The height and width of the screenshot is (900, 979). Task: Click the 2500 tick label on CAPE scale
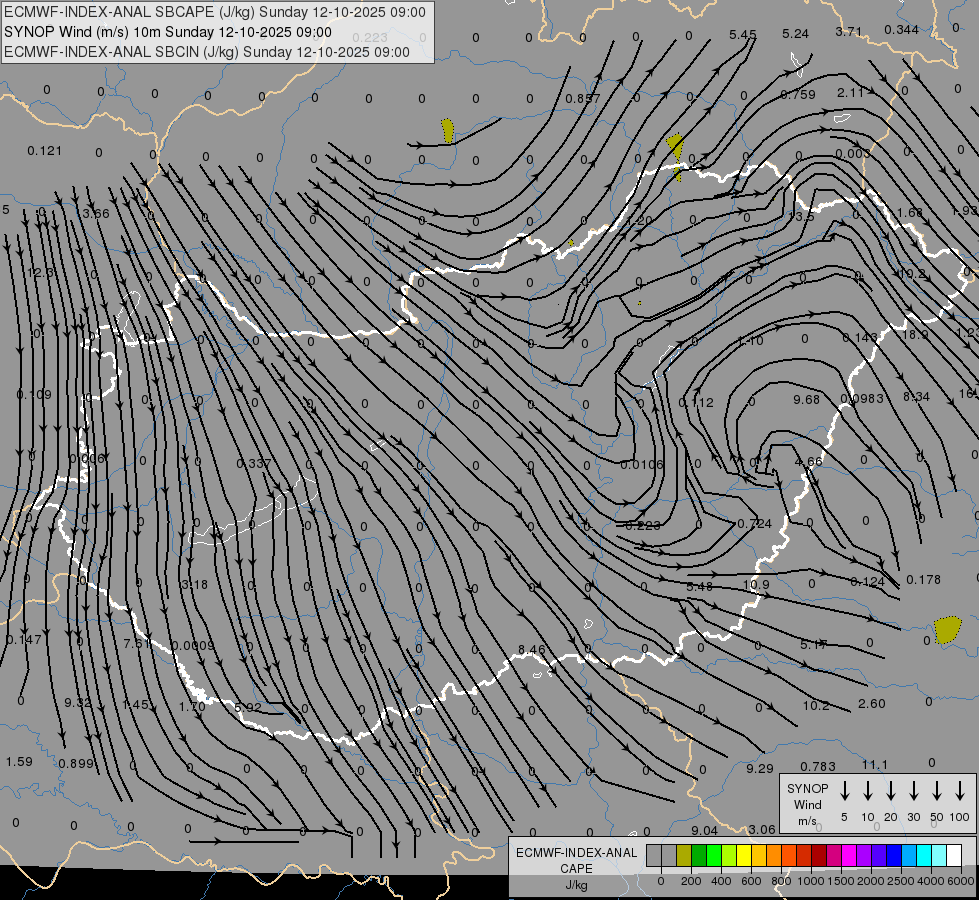point(900,881)
